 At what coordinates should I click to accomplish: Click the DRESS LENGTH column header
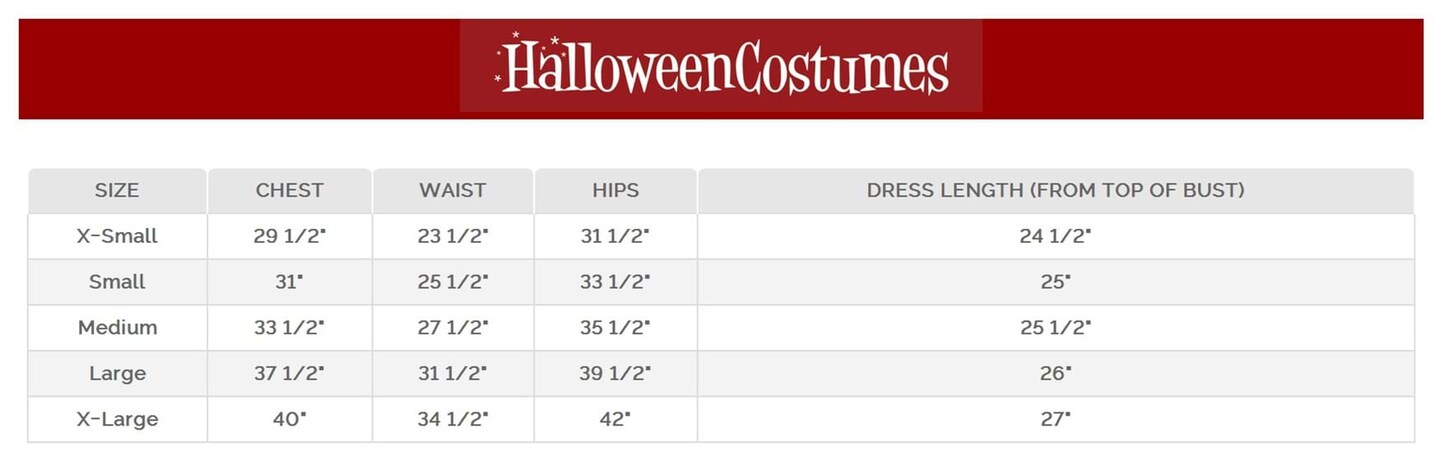coord(1056,190)
